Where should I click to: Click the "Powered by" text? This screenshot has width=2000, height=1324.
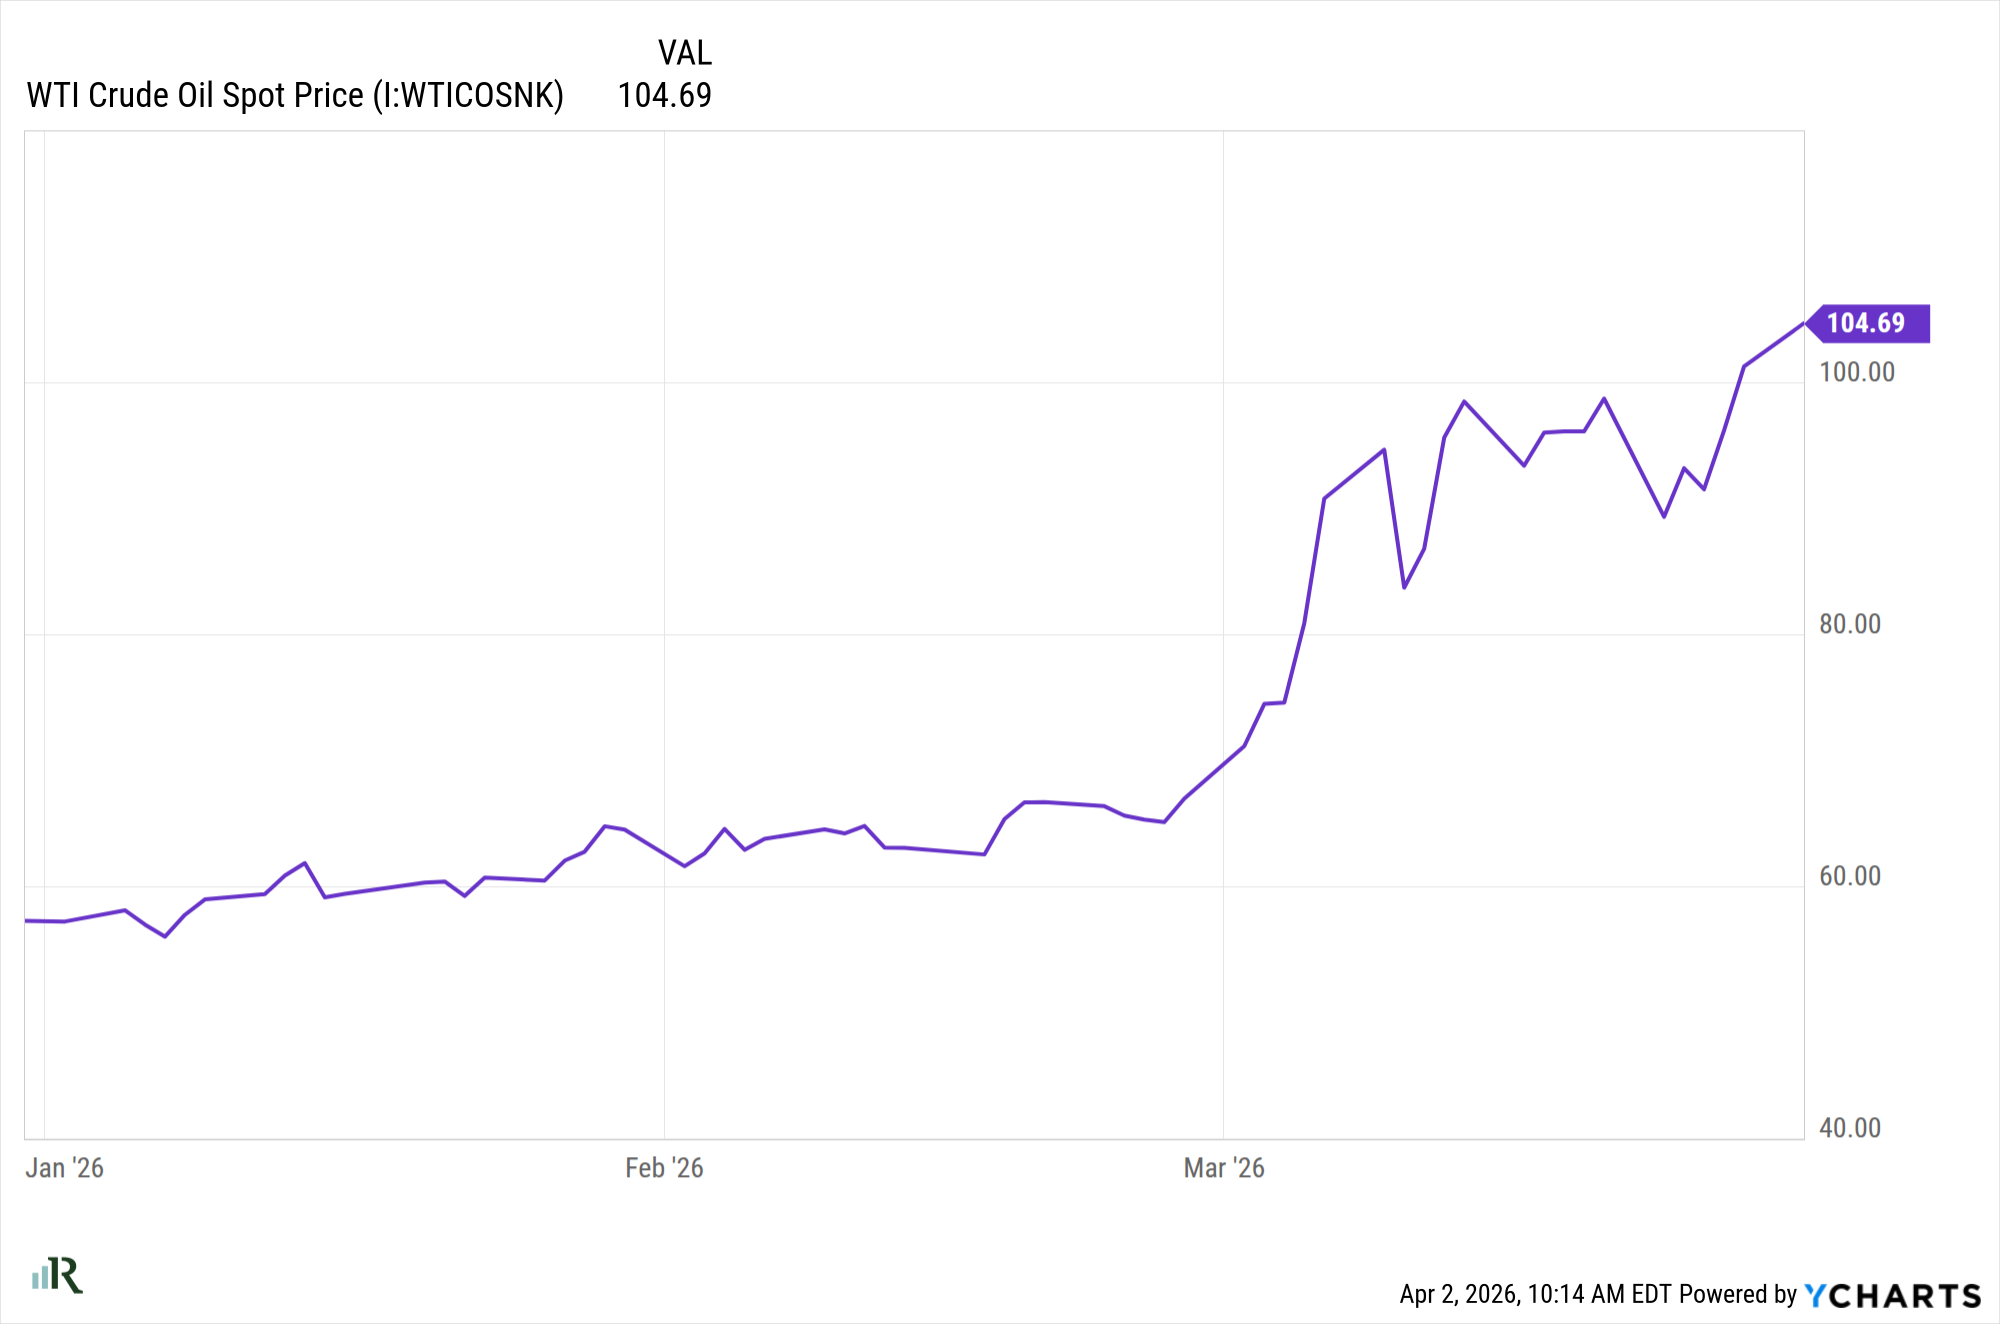(x=1738, y=1295)
